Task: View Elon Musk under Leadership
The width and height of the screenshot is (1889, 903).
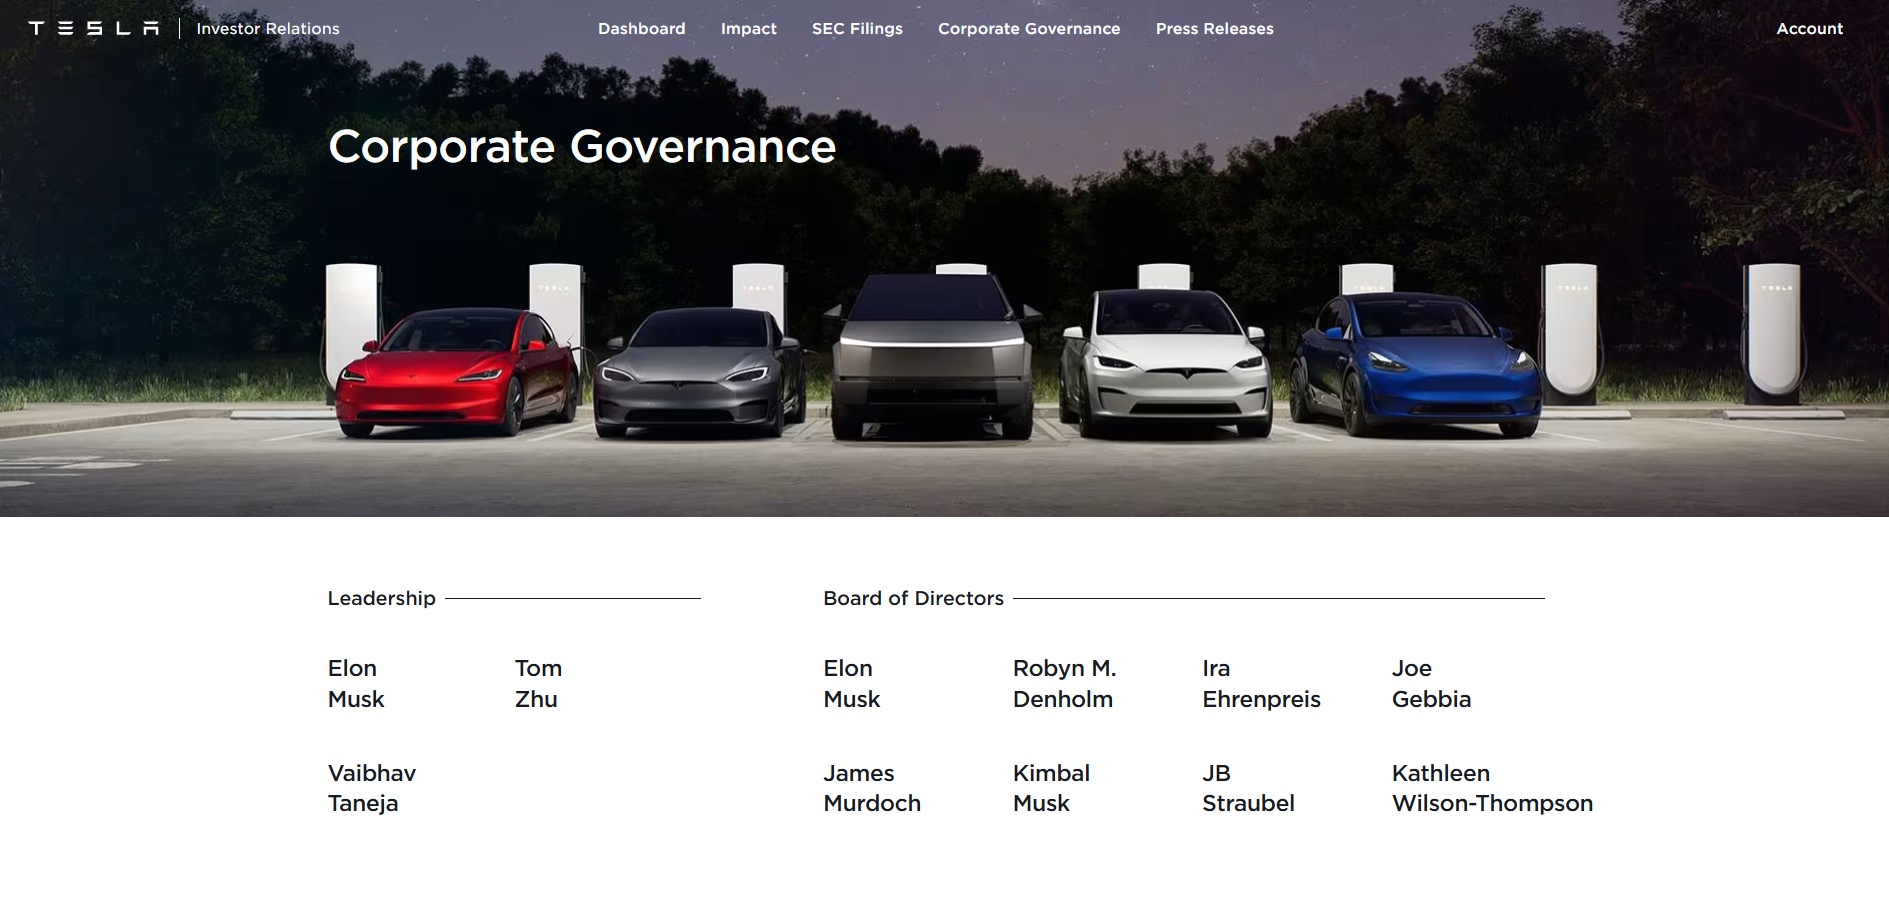Action: (x=356, y=683)
